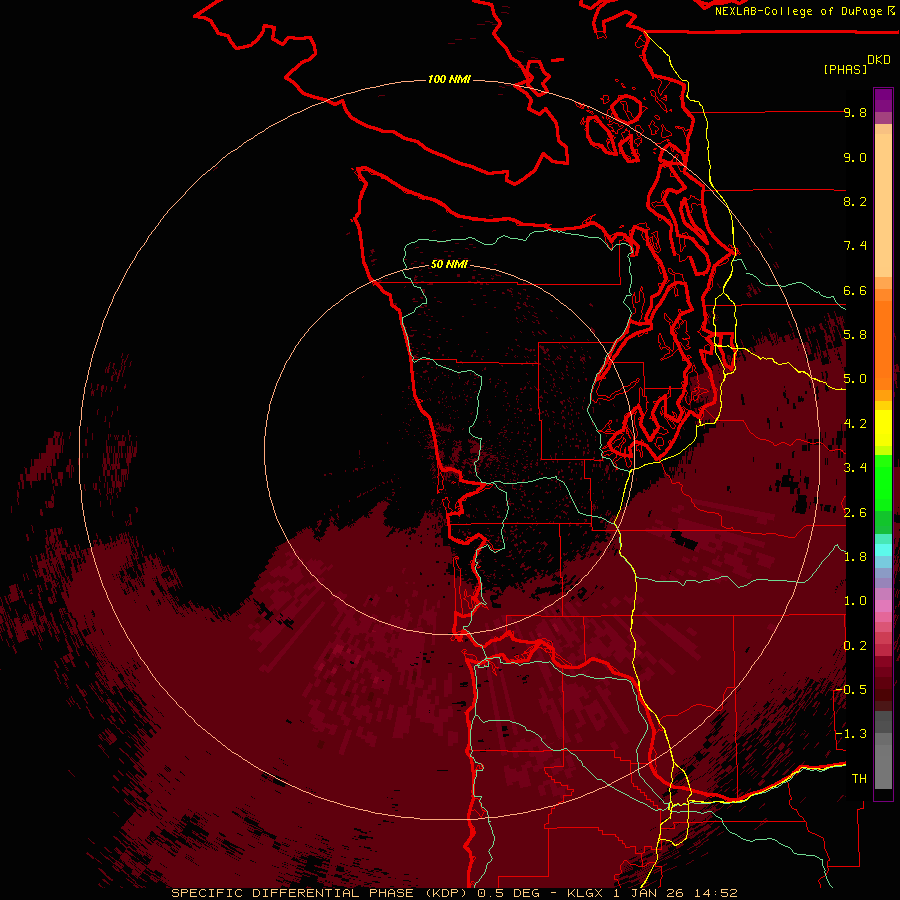This screenshot has height=900, width=900.
Task: Click the 0.2 value on color scale
Action: (x=855, y=646)
